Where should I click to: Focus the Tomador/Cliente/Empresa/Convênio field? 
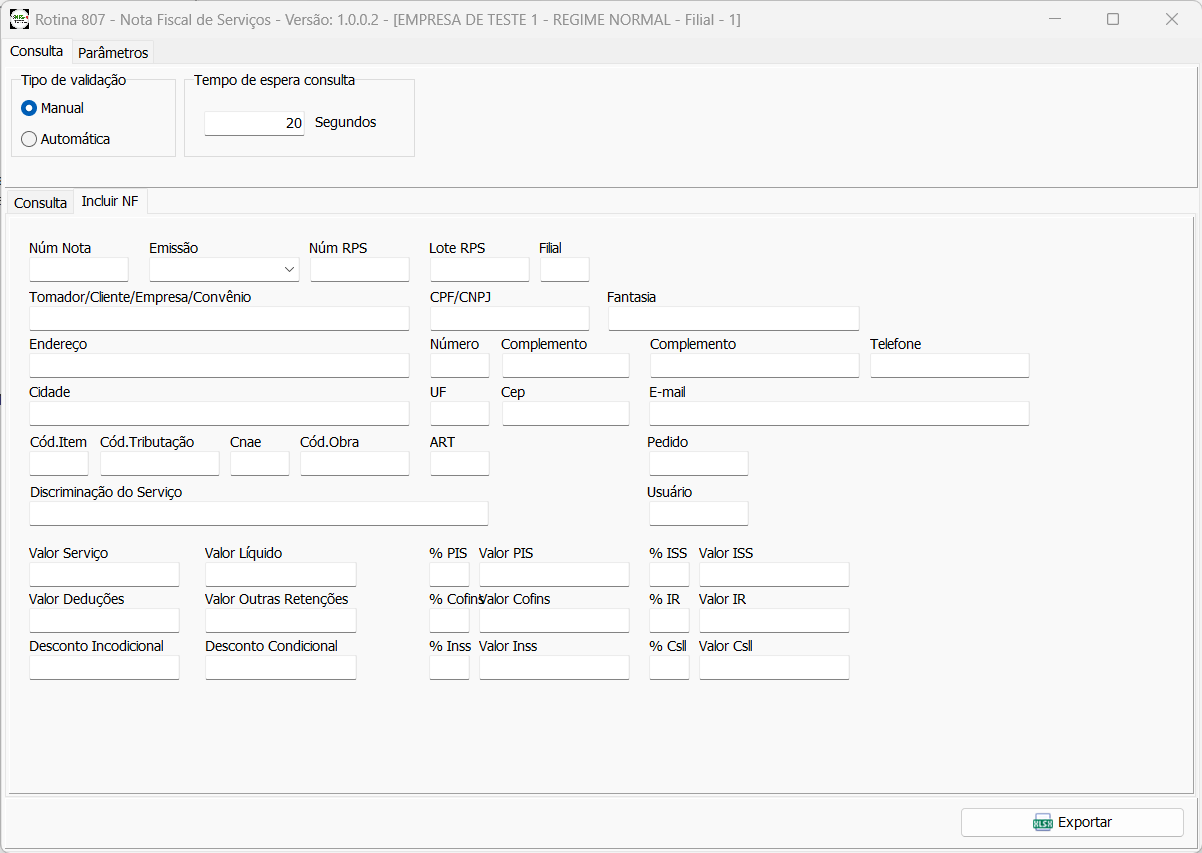219,318
